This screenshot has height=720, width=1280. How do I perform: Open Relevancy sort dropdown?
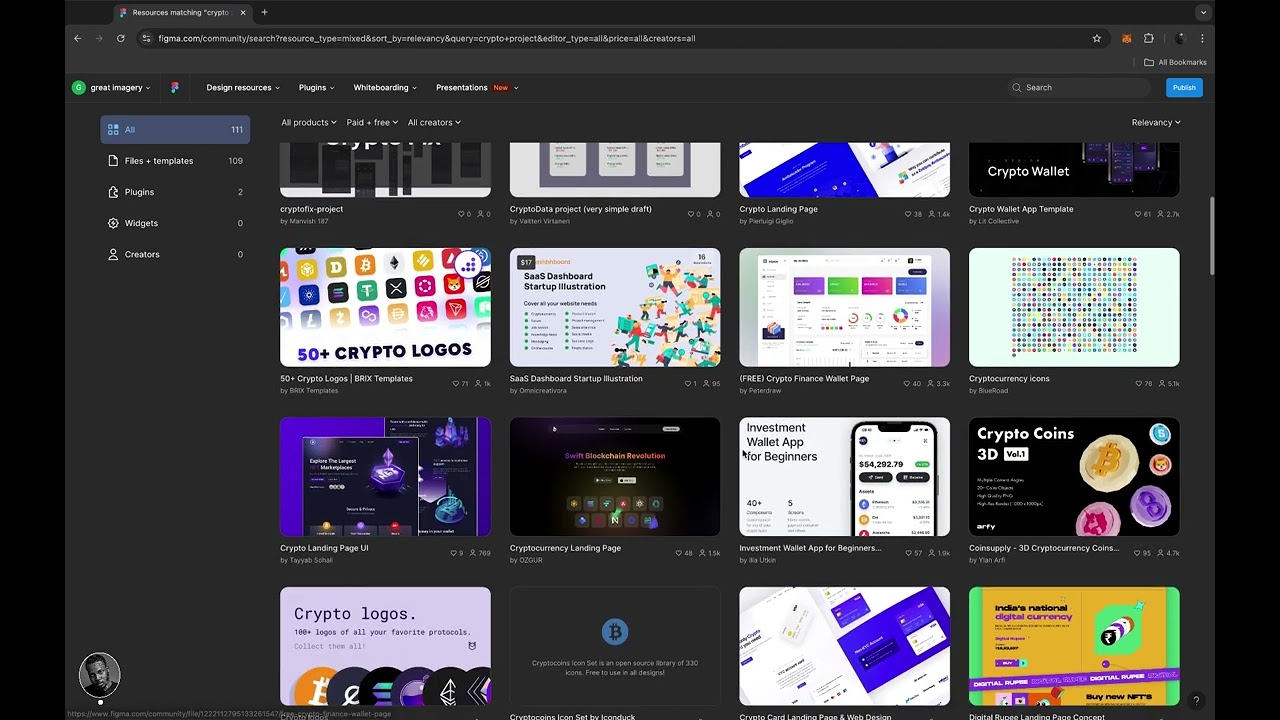point(1156,122)
